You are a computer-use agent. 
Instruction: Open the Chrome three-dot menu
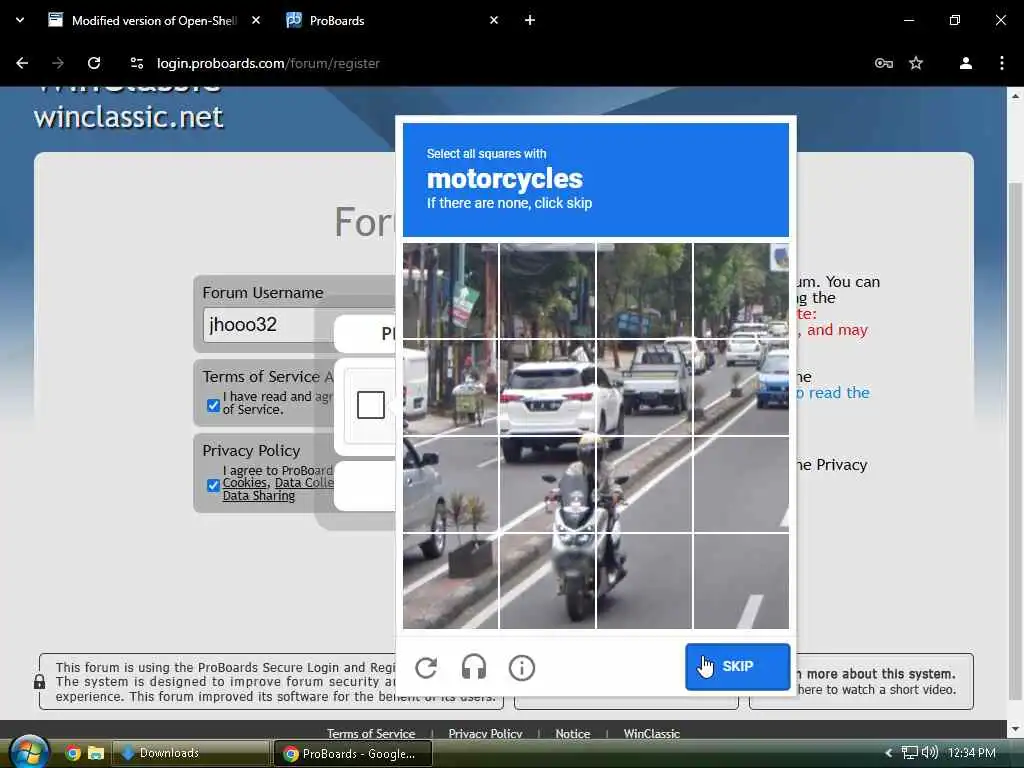click(1002, 63)
